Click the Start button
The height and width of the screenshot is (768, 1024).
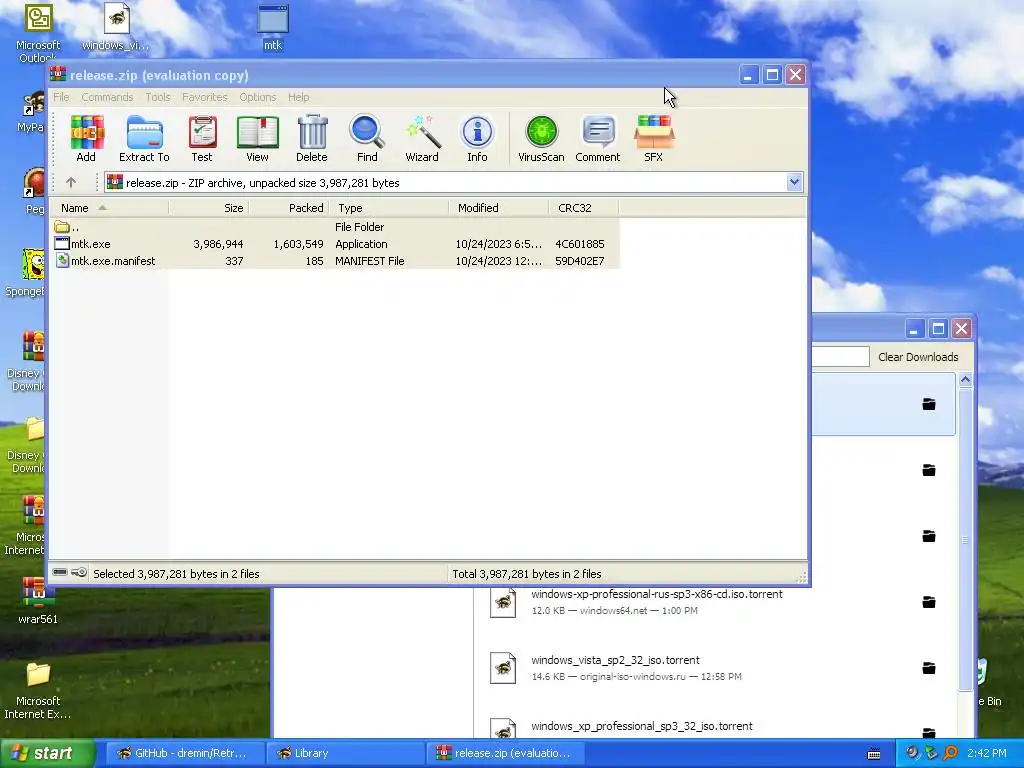47,753
